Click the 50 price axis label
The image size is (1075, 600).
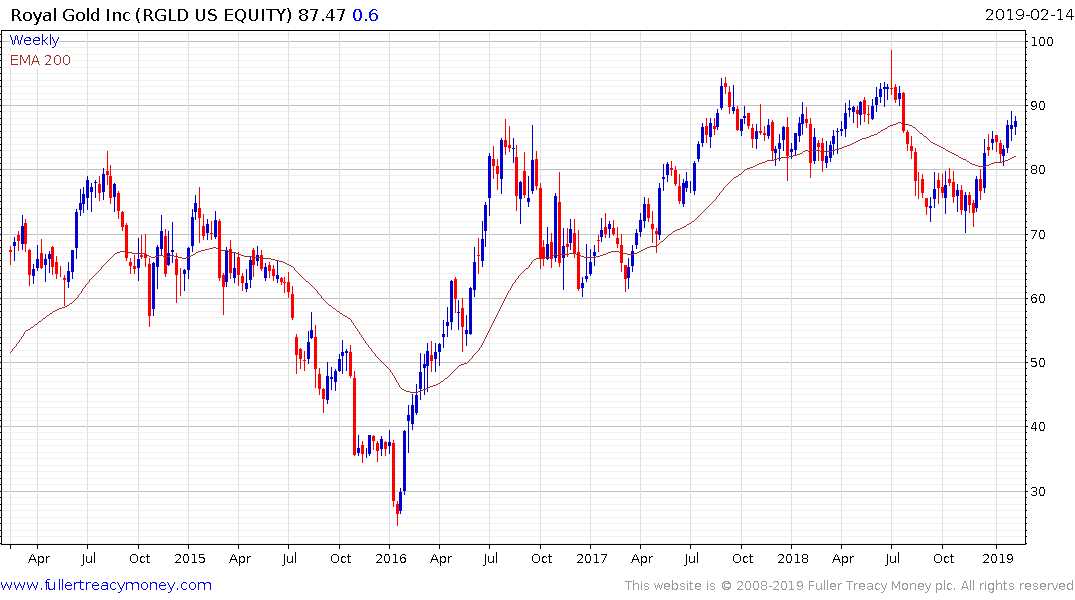pyautogui.click(x=1038, y=362)
